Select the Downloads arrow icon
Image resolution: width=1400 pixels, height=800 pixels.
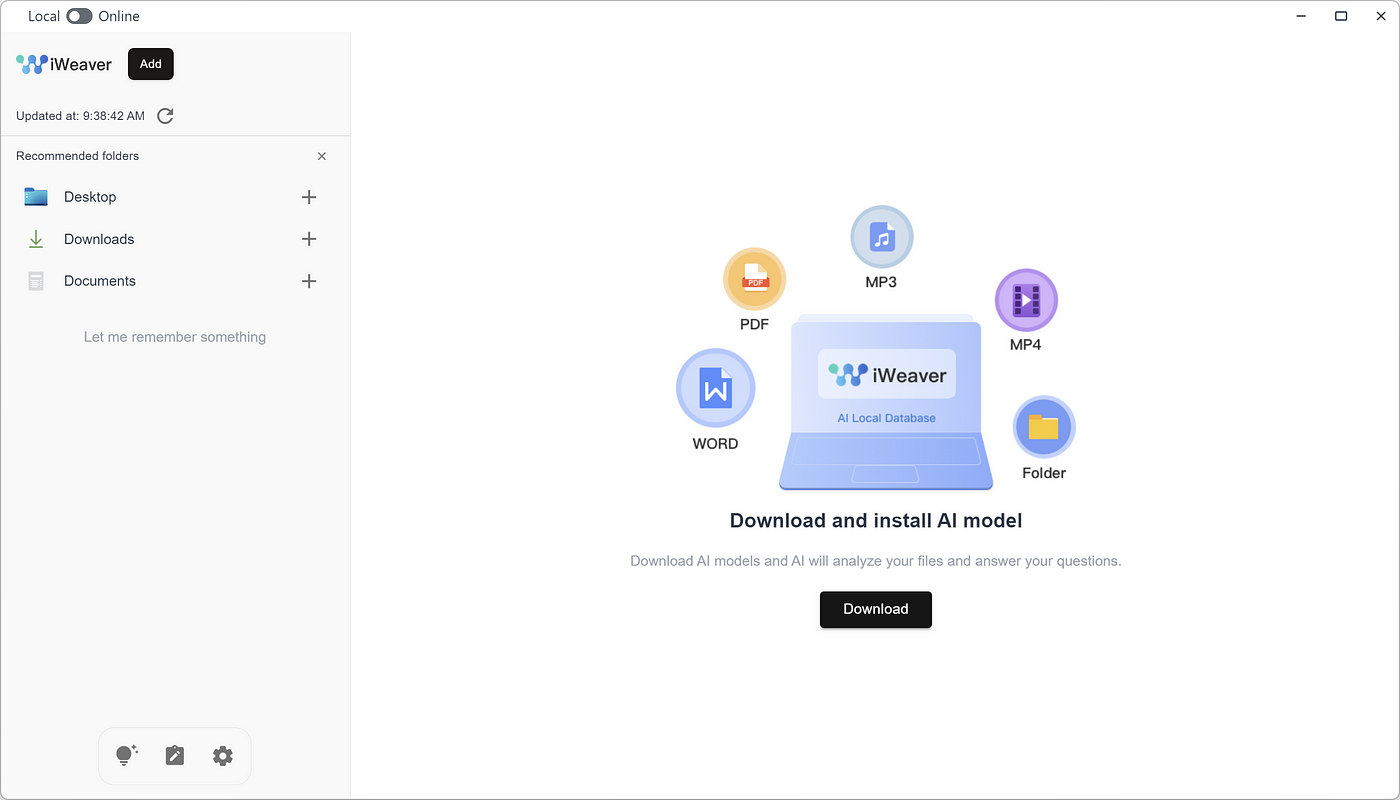[36, 239]
